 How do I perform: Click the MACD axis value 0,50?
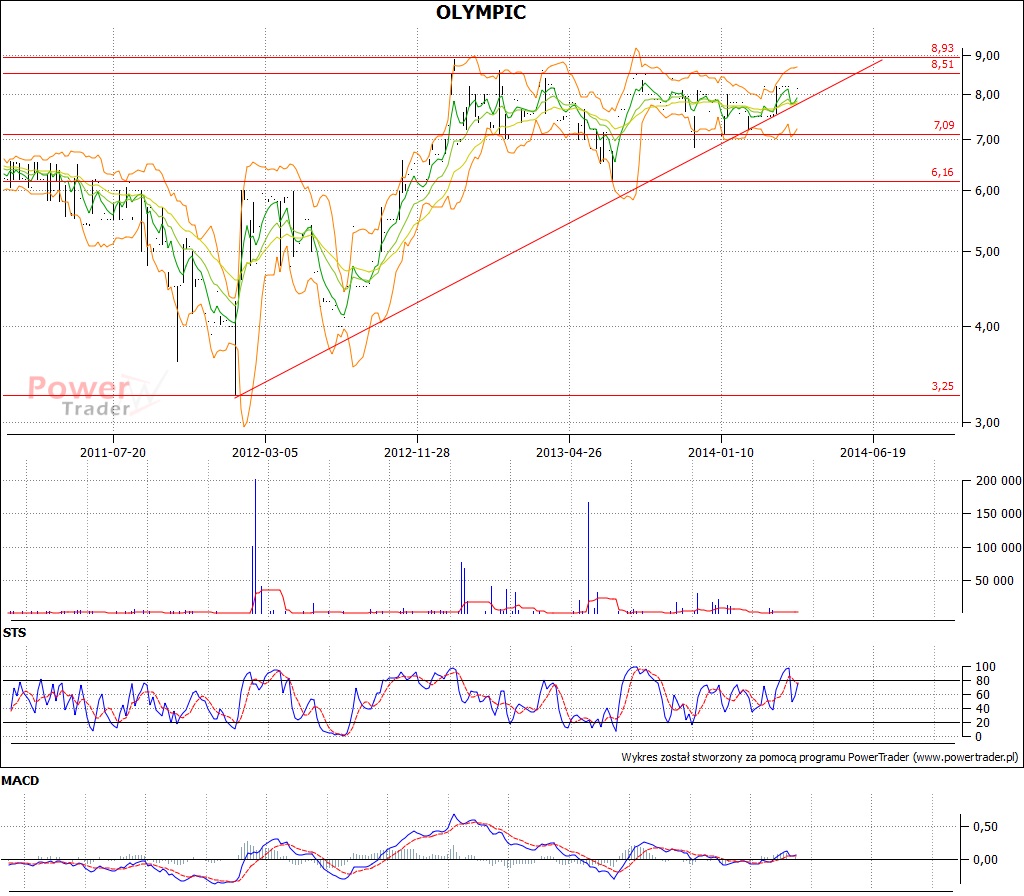coord(985,827)
